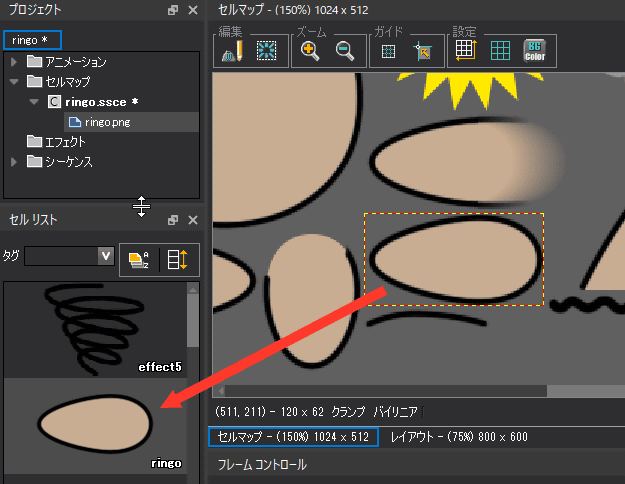Expand the アニメーション folder
Viewport: 625px width, 484px height.
[14, 62]
